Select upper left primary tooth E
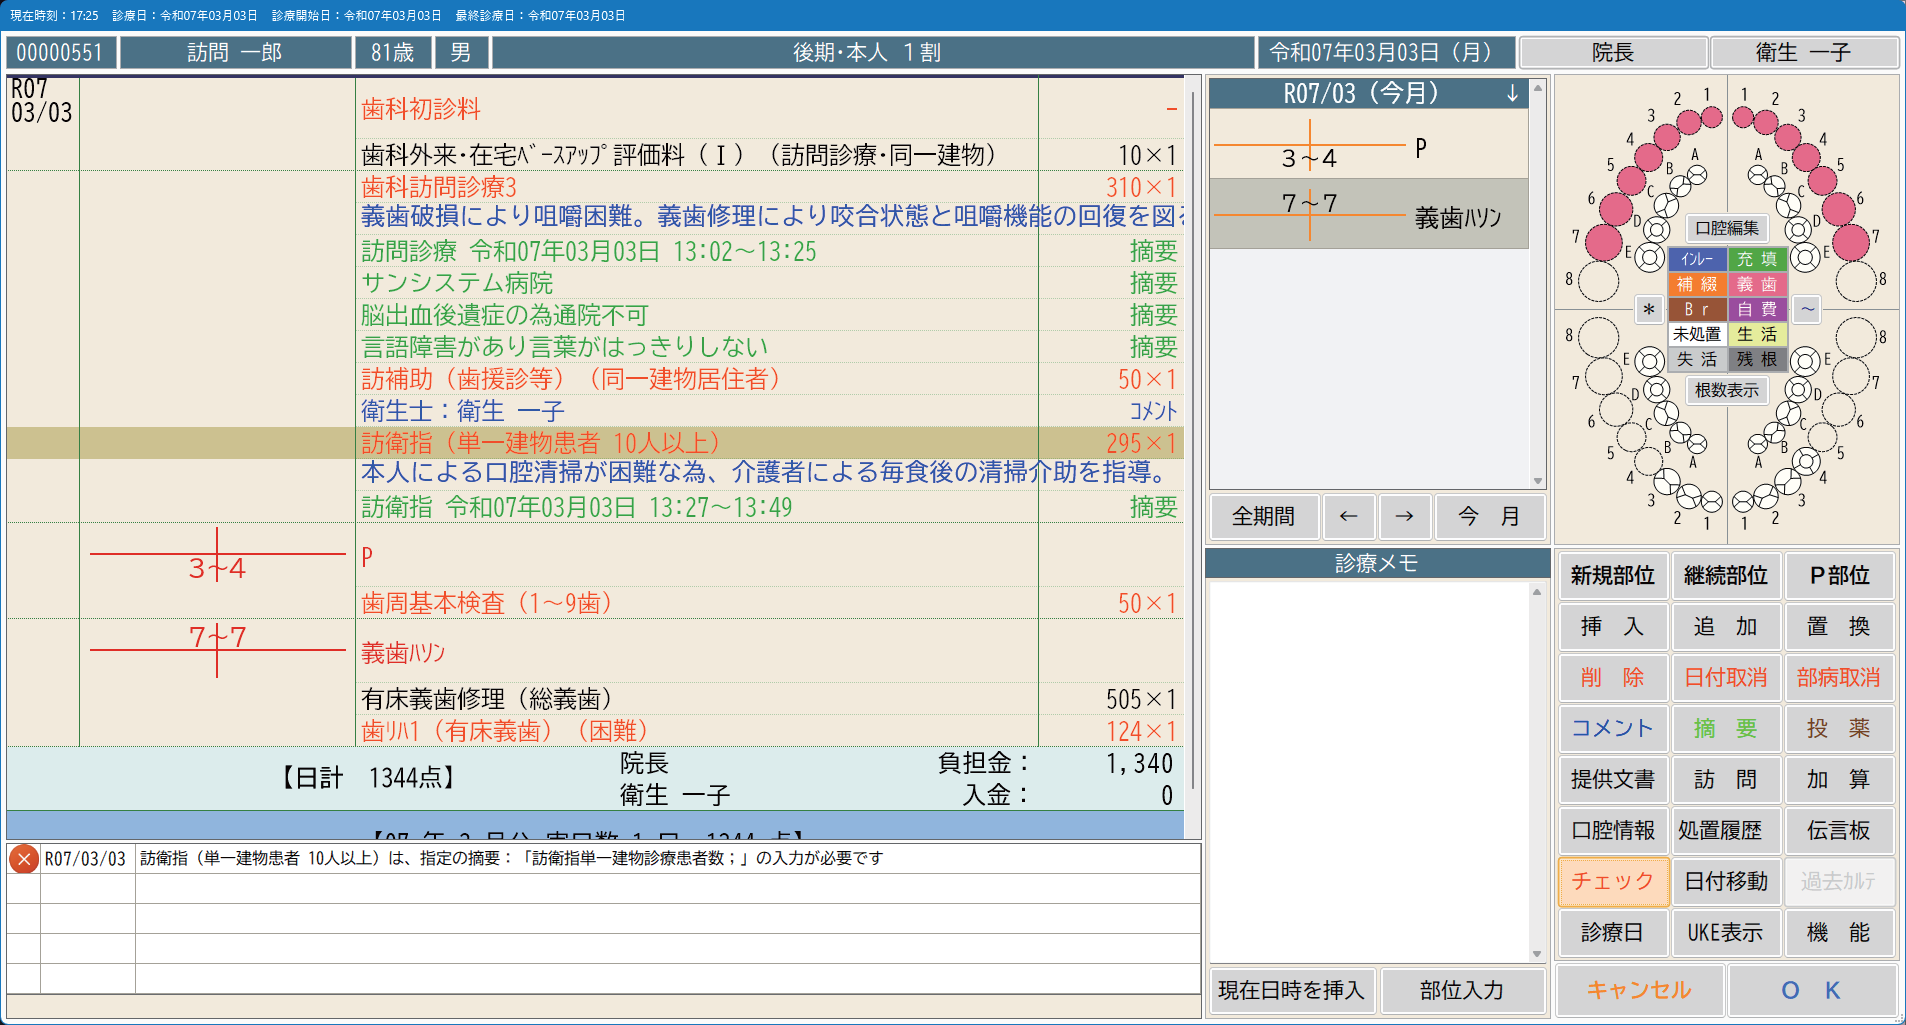Image resolution: width=1906 pixels, height=1025 pixels. pos(1805,257)
